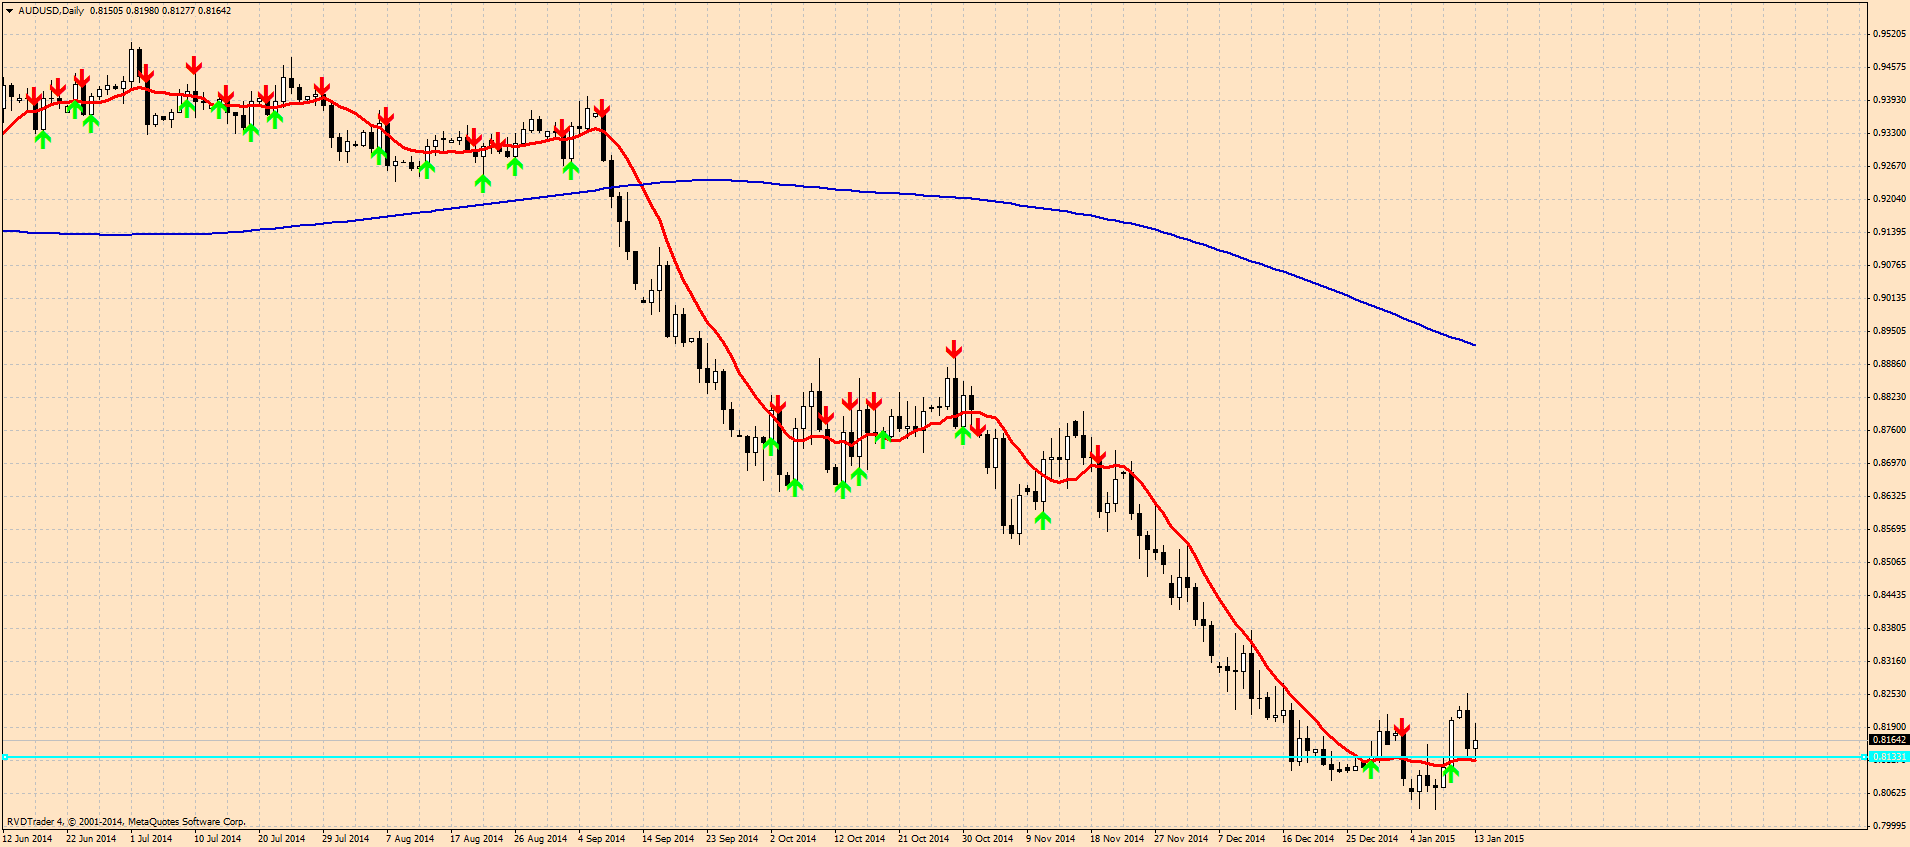The height and width of the screenshot is (847, 1910).
Task: Click the 18 Nov 2014 date label
Action: 1117,839
